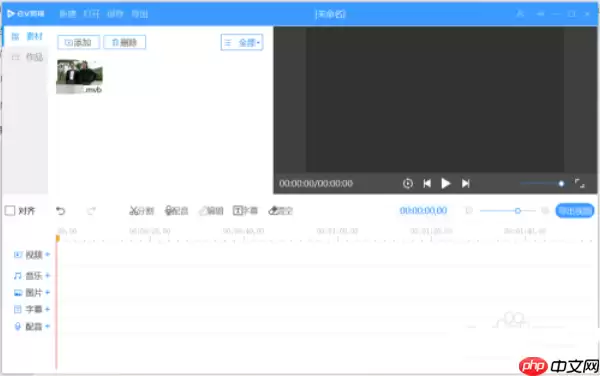Open the 打开 (Open) menu item
The image size is (600, 376).
pos(91,14)
